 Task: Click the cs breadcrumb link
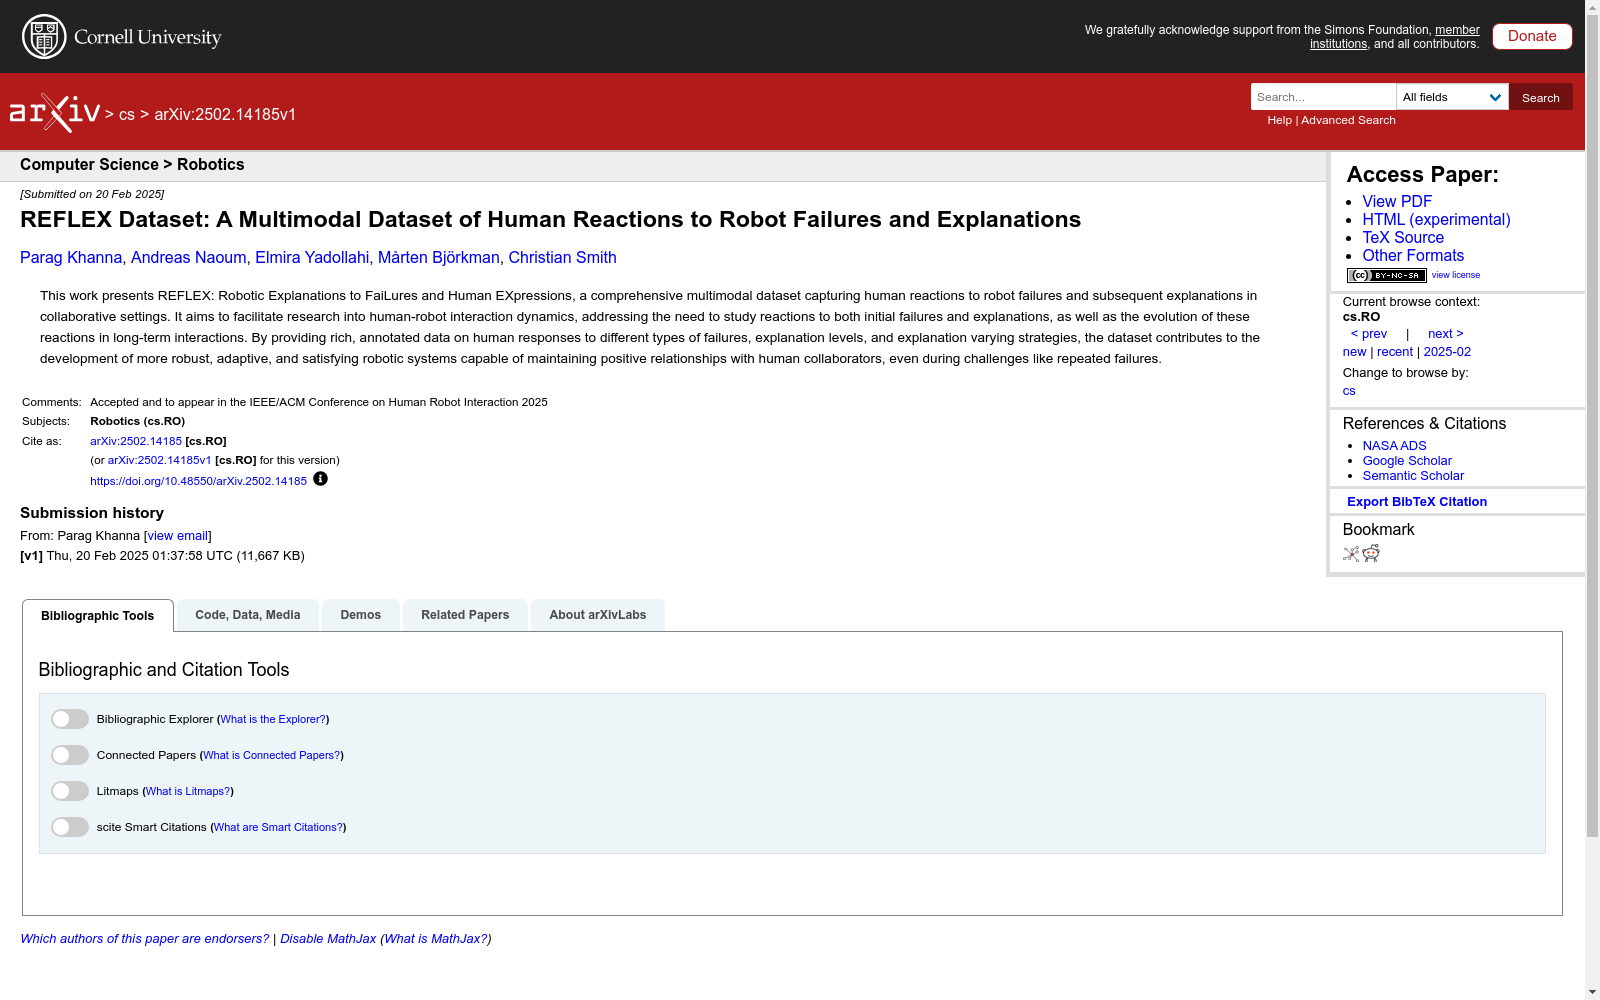(x=127, y=115)
